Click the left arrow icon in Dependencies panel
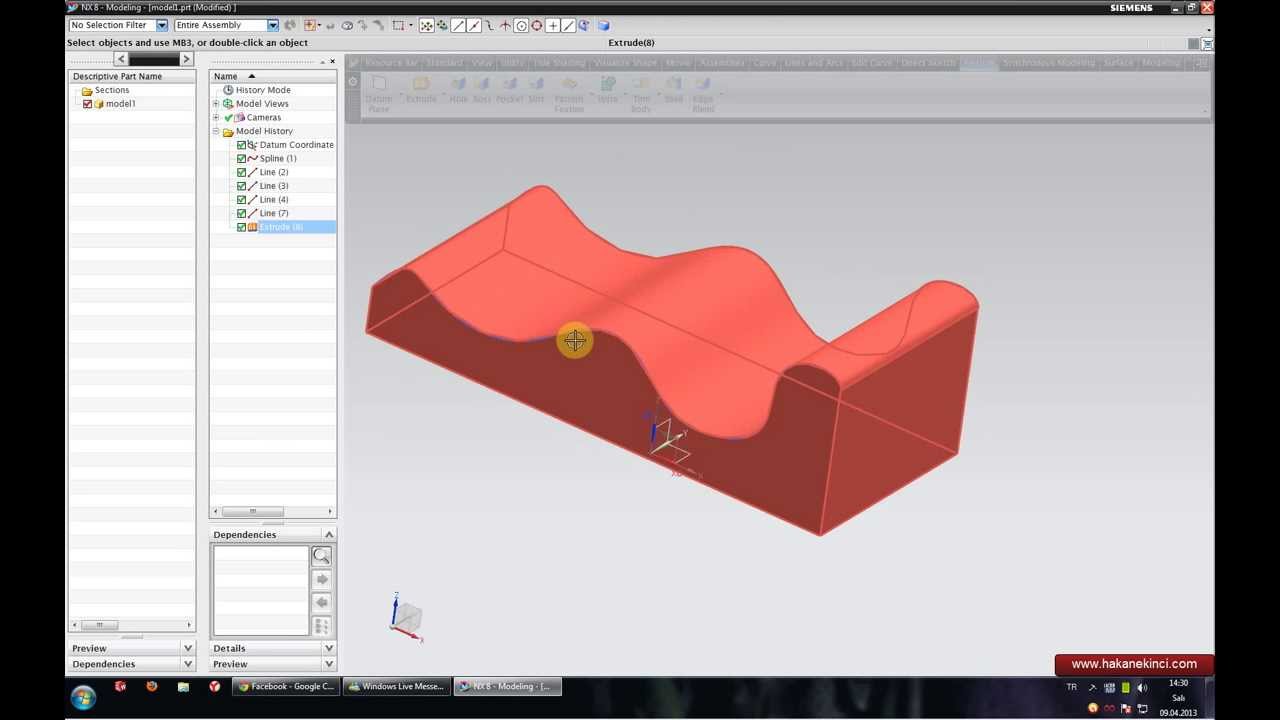 (x=321, y=602)
